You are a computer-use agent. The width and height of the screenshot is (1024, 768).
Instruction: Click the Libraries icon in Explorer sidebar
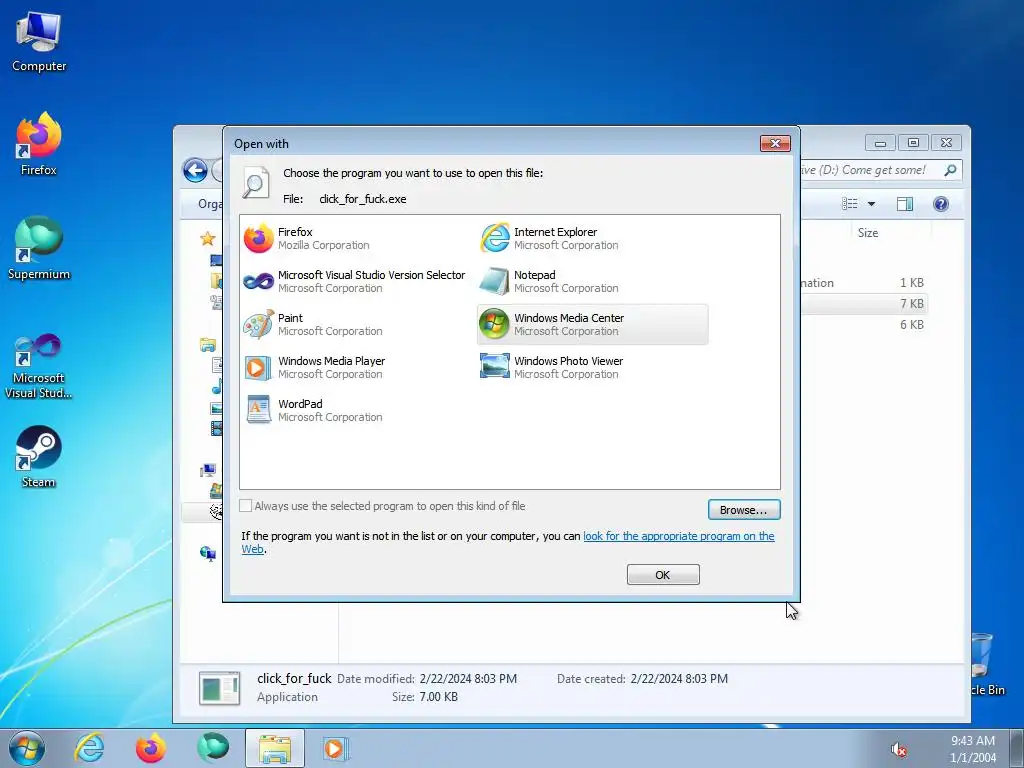point(208,344)
